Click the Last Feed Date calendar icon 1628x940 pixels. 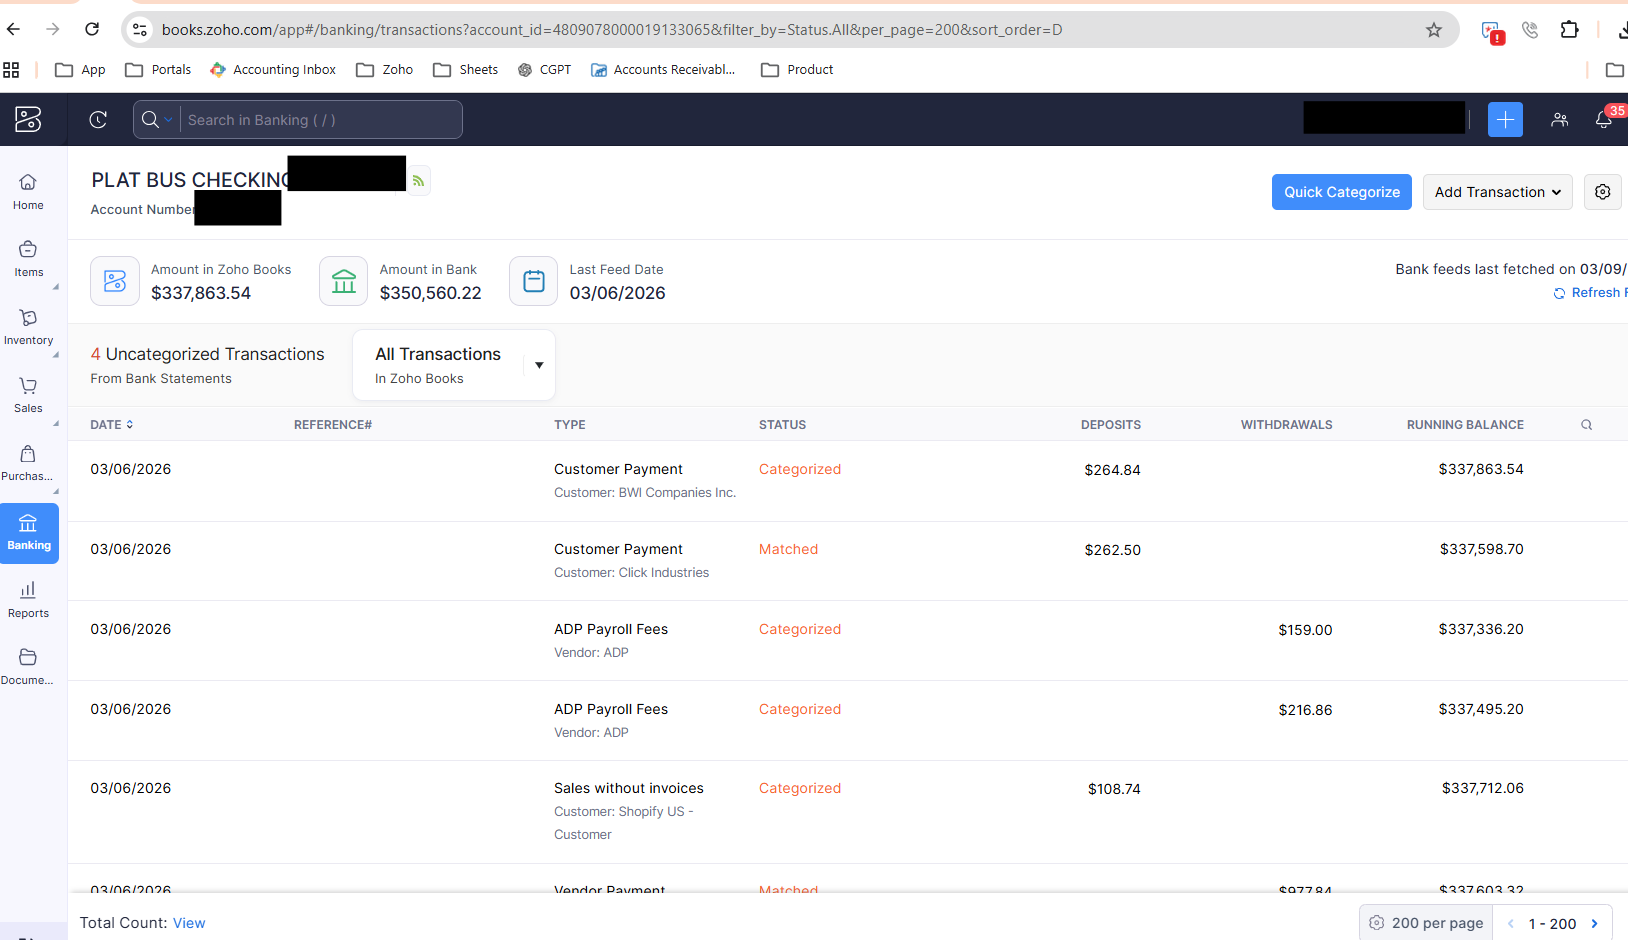pyautogui.click(x=534, y=281)
